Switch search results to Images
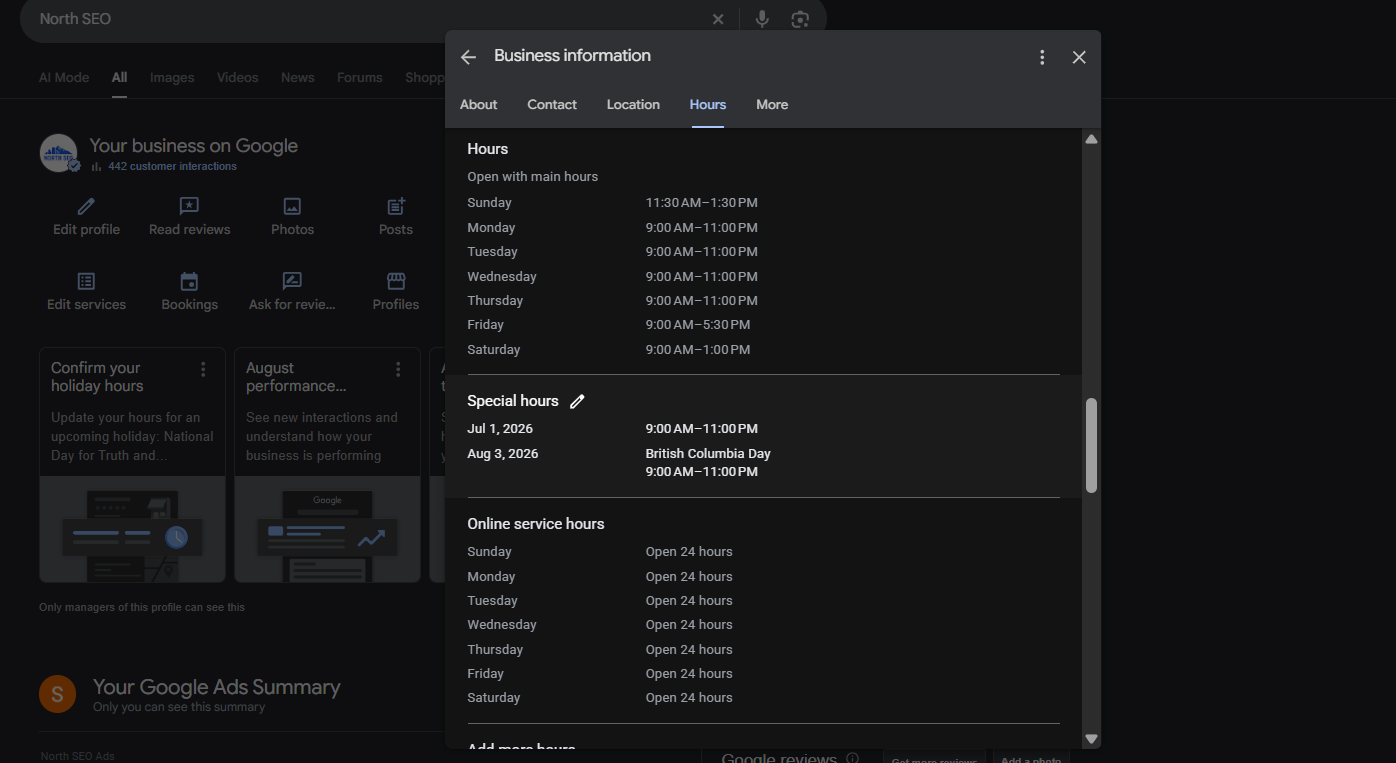This screenshot has width=1396, height=763. (172, 78)
